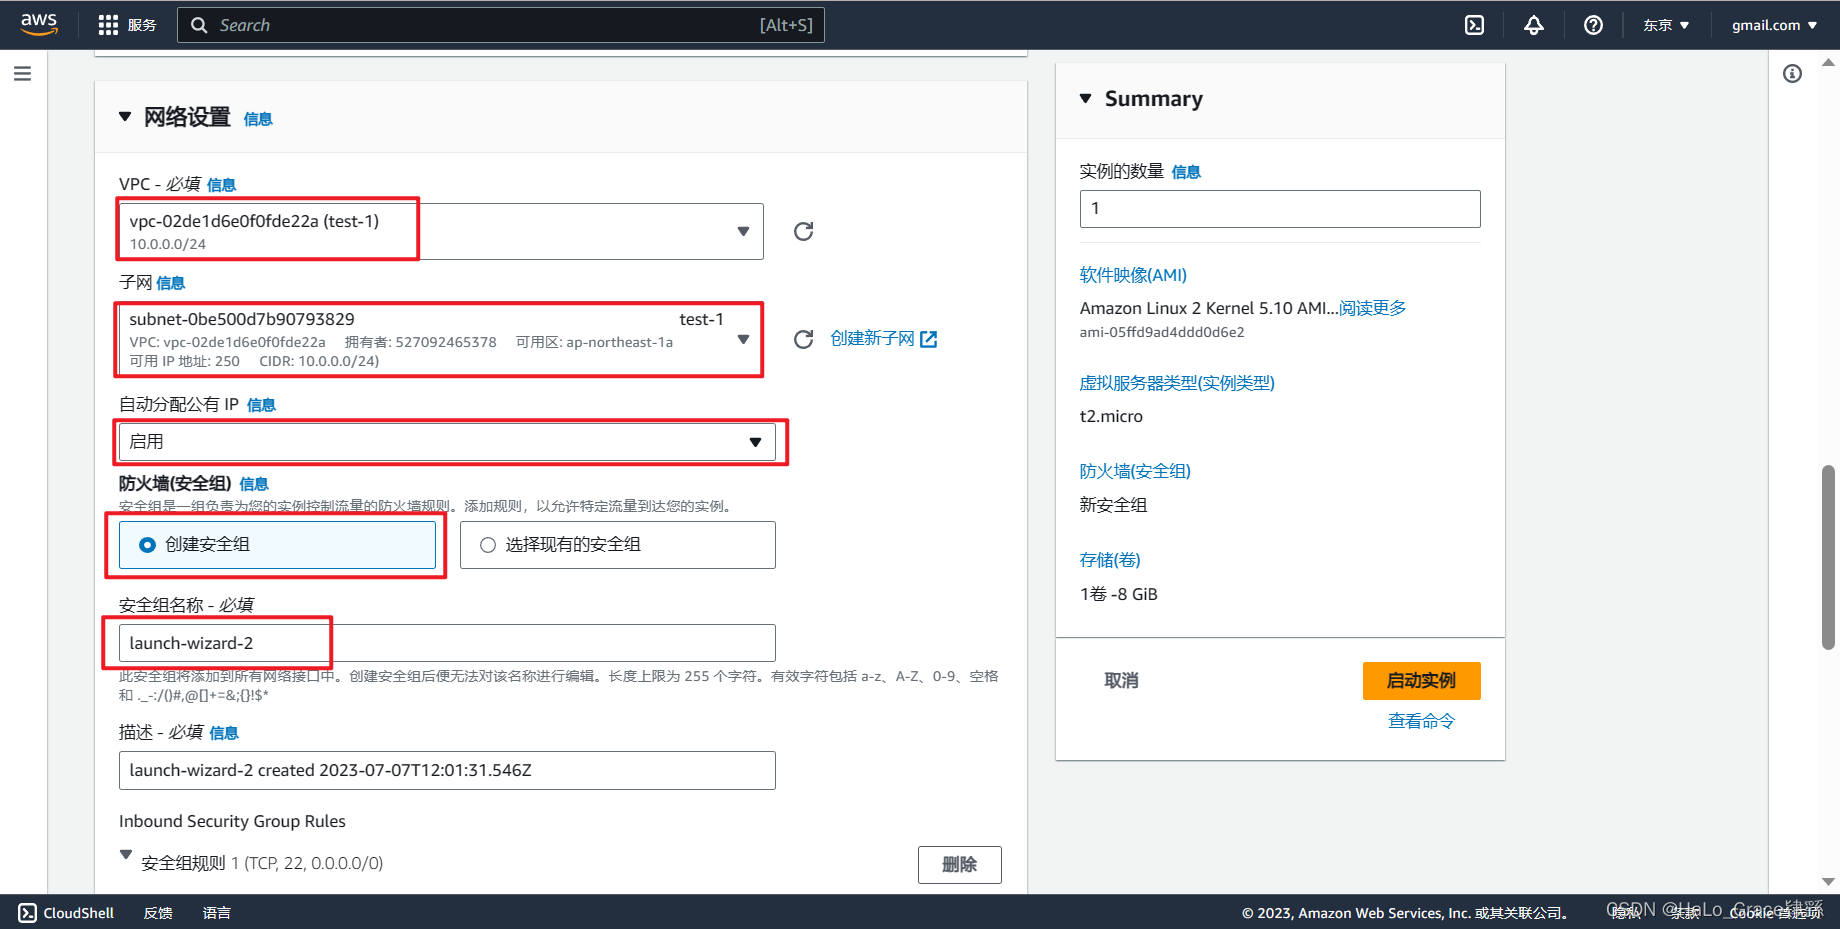Image resolution: width=1840 pixels, height=929 pixels.
Task: Open the subnet dropdown
Action: click(441, 339)
